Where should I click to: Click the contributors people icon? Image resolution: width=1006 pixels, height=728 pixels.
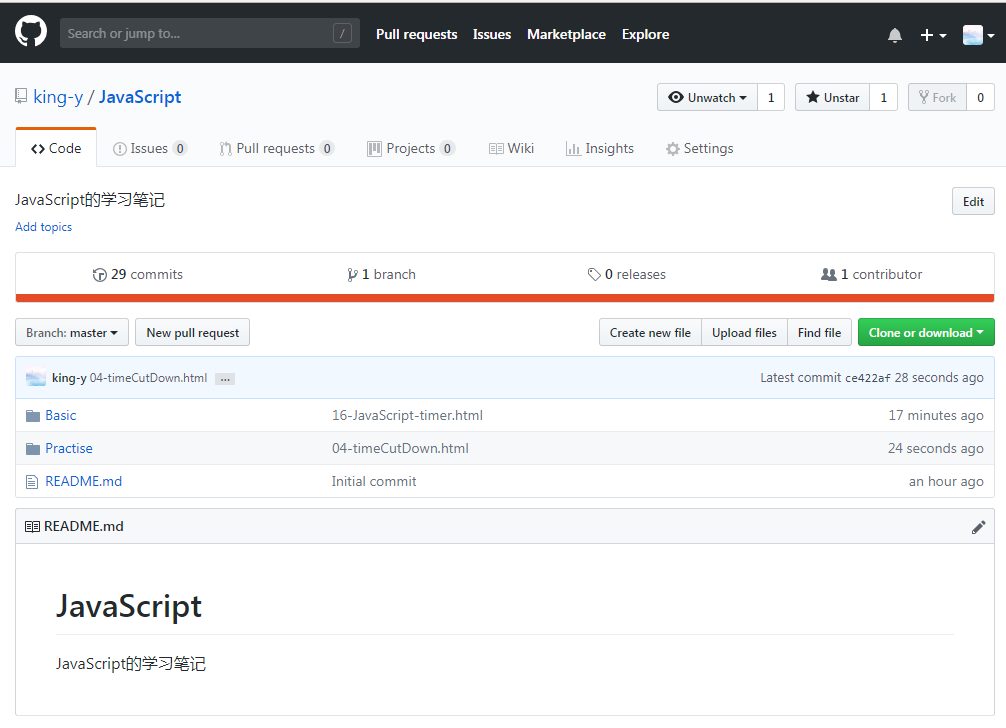[x=828, y=275]
